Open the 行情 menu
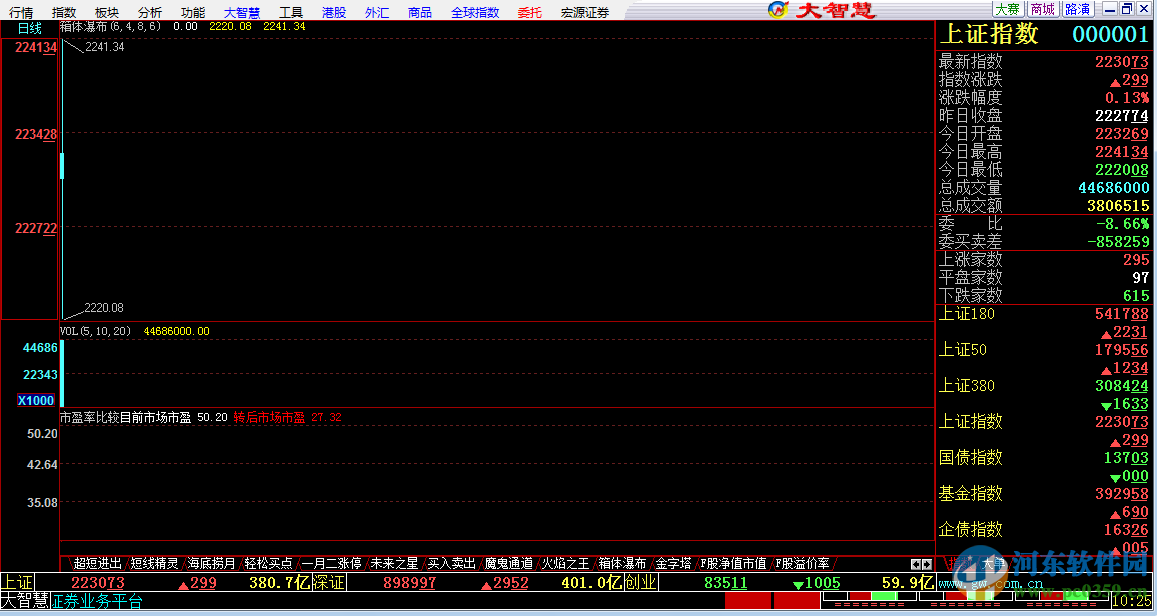The height and width of the screenshot is (616, 1157). [21, 12]
